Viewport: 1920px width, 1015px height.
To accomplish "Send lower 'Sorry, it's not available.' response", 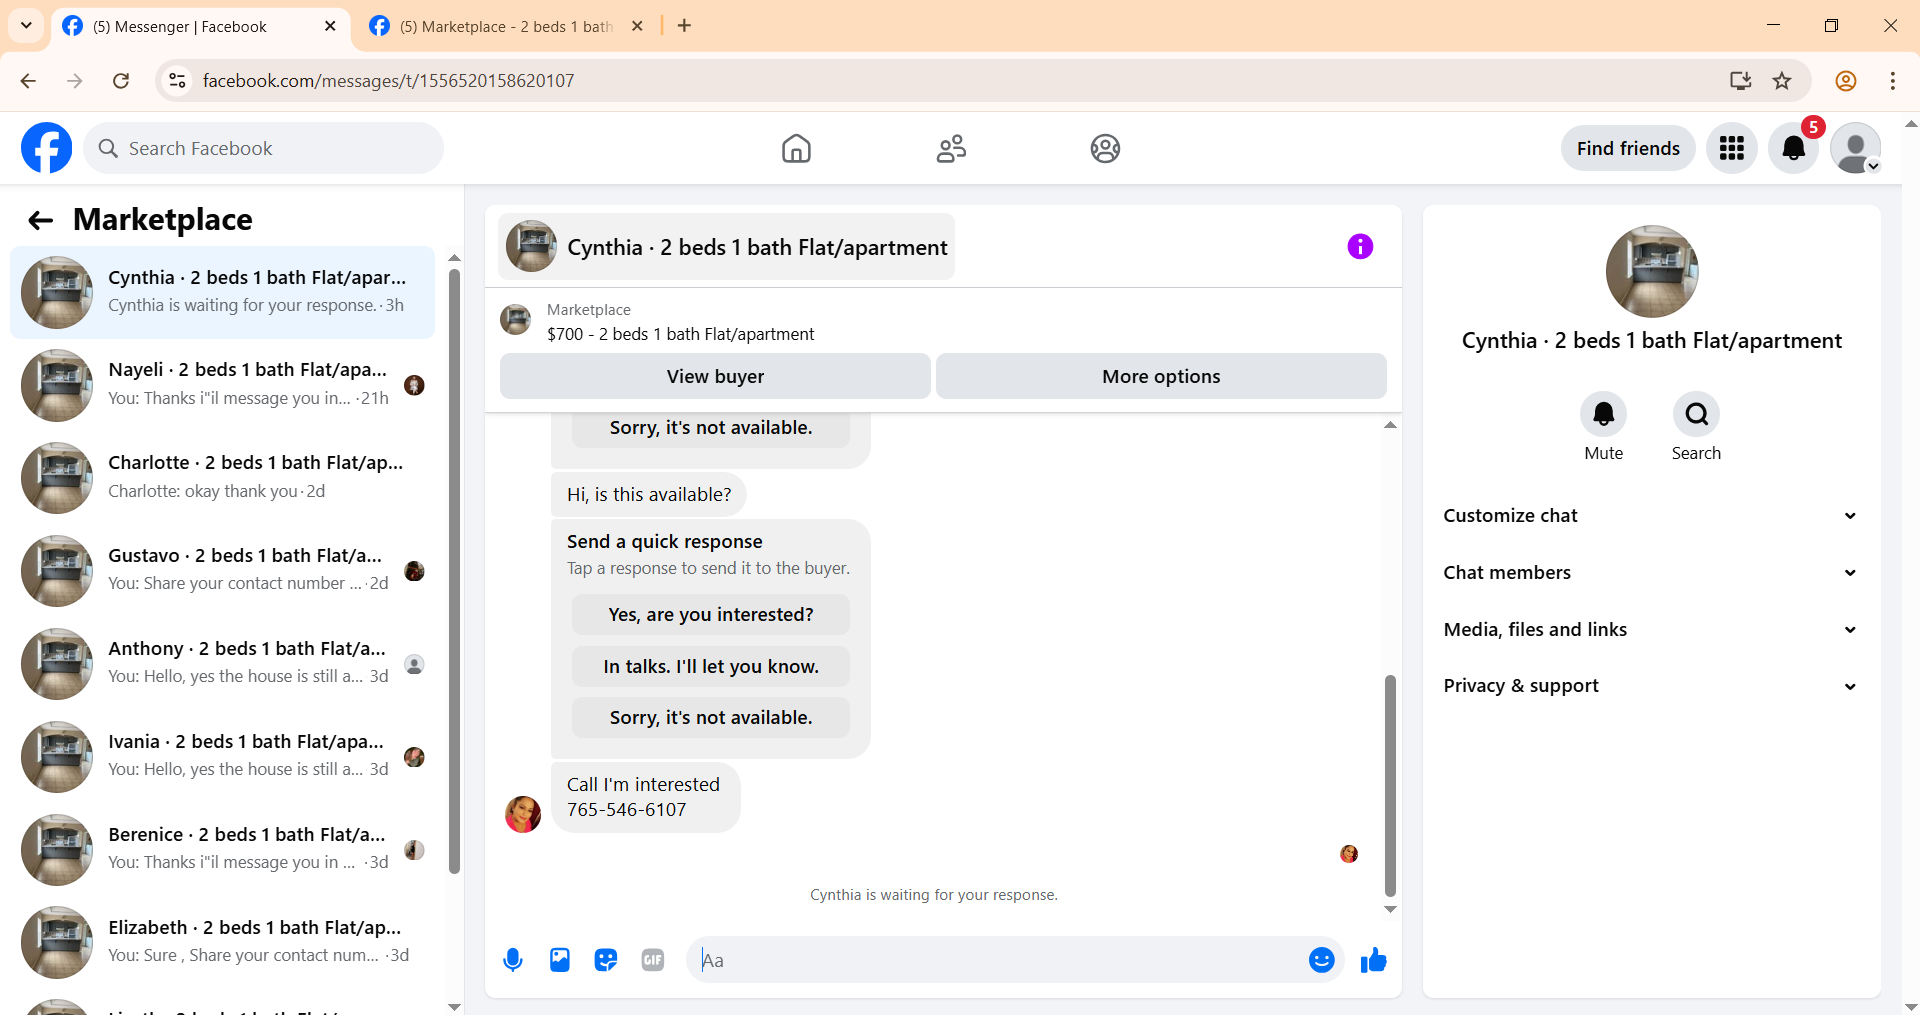I will (x=711, y=717).
